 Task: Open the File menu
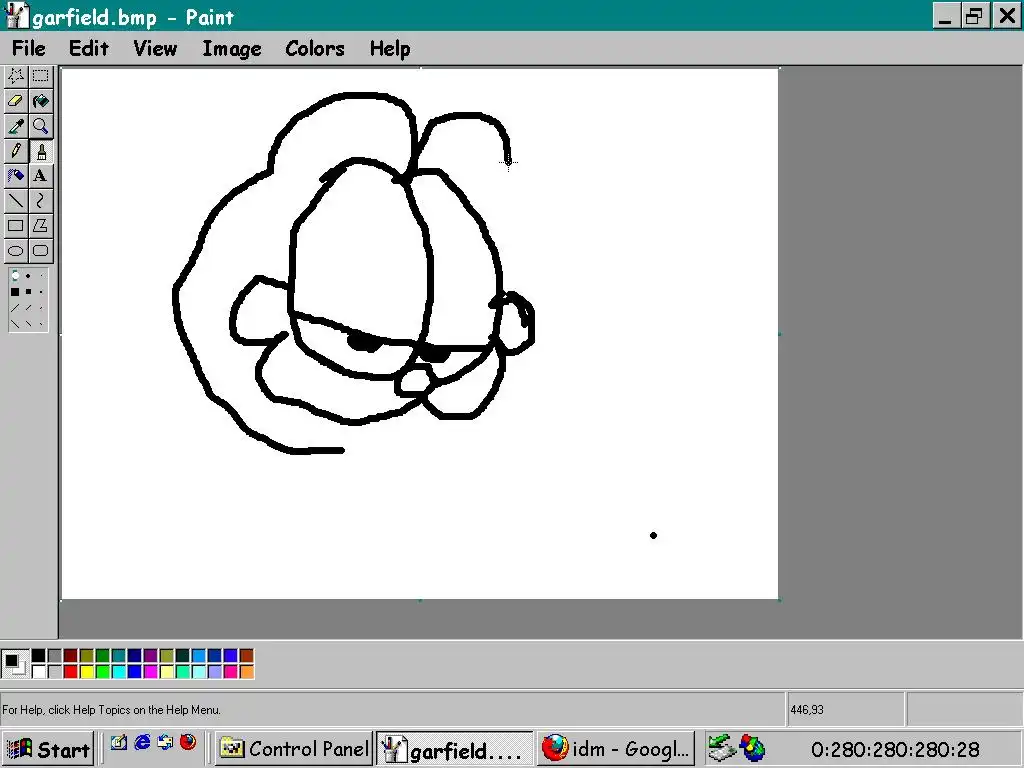click(29, 48)
